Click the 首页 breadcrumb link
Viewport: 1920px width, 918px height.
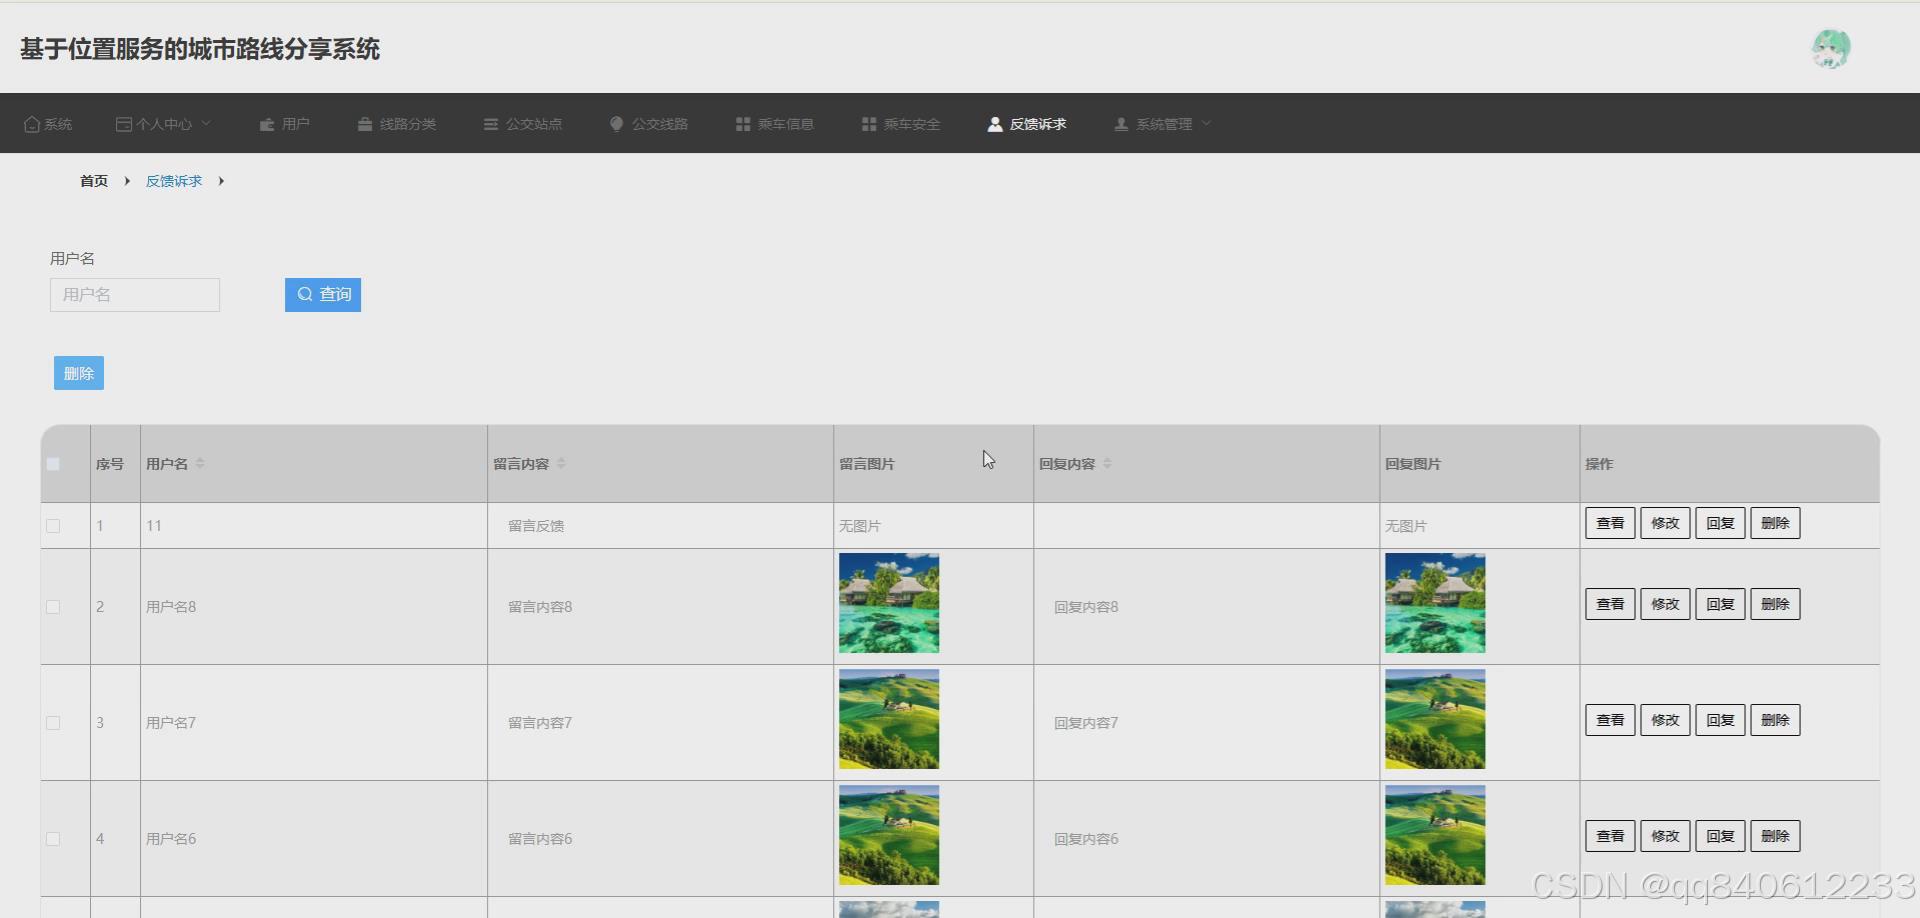coord(94,181)
